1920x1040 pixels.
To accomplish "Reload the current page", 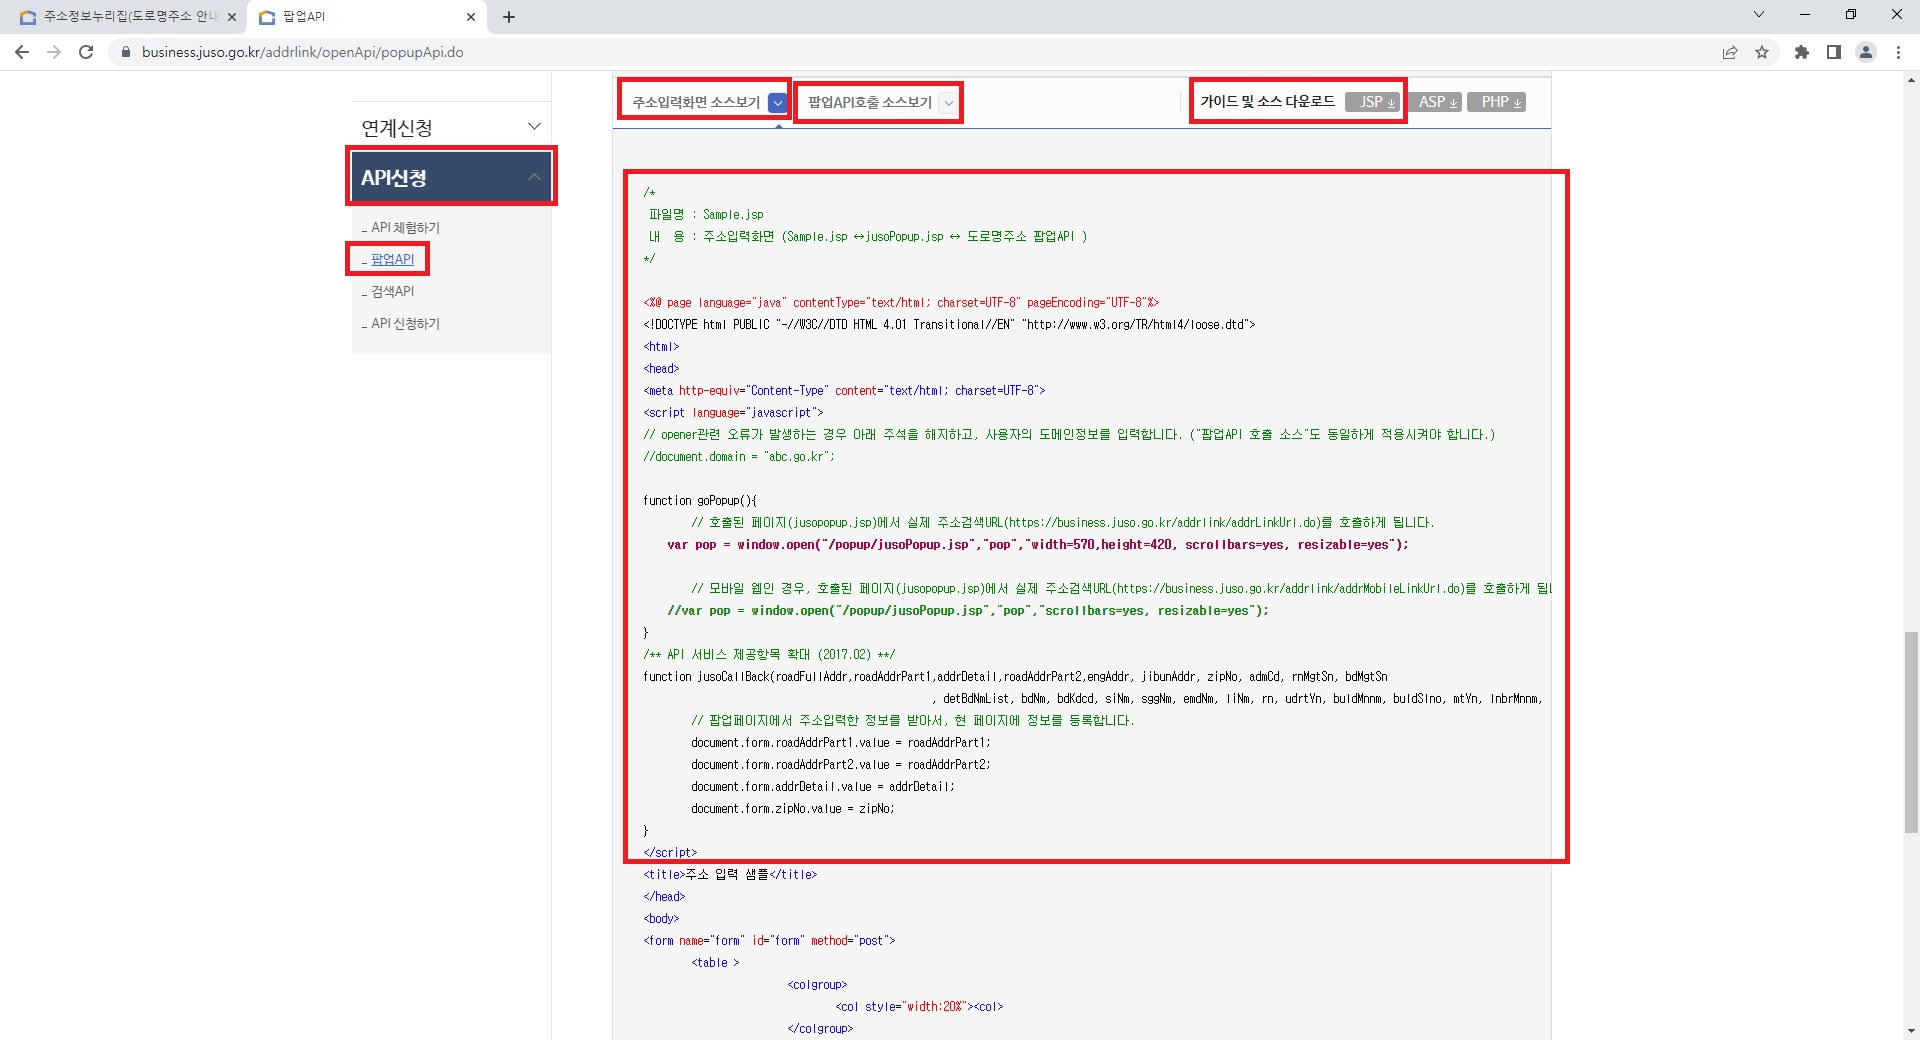I will [86, 52].
